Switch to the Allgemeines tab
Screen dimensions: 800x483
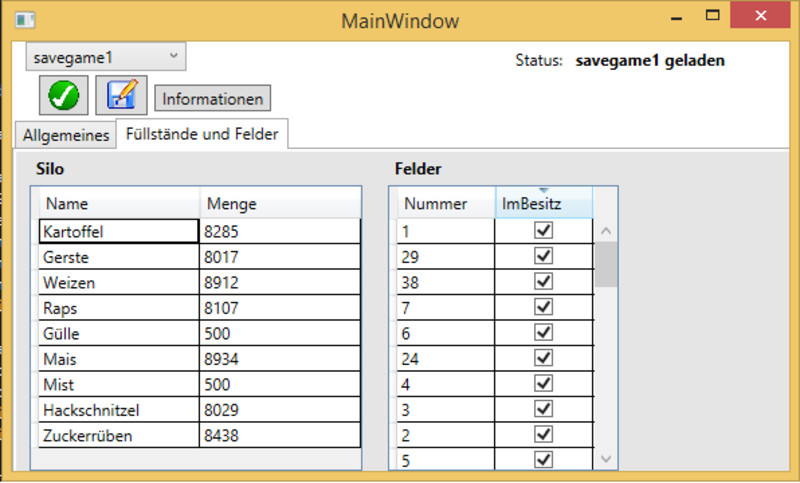click(66, 135)
